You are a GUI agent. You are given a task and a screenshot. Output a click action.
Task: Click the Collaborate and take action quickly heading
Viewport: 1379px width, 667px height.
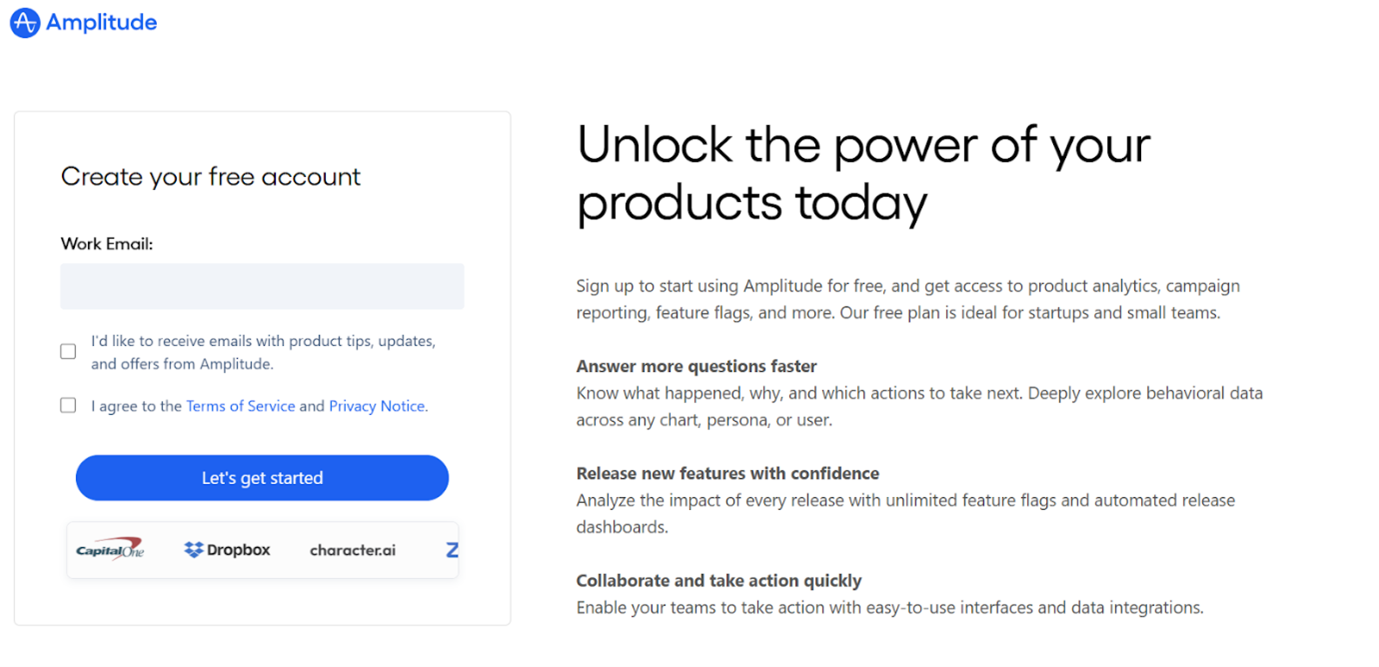coord(719,580)
